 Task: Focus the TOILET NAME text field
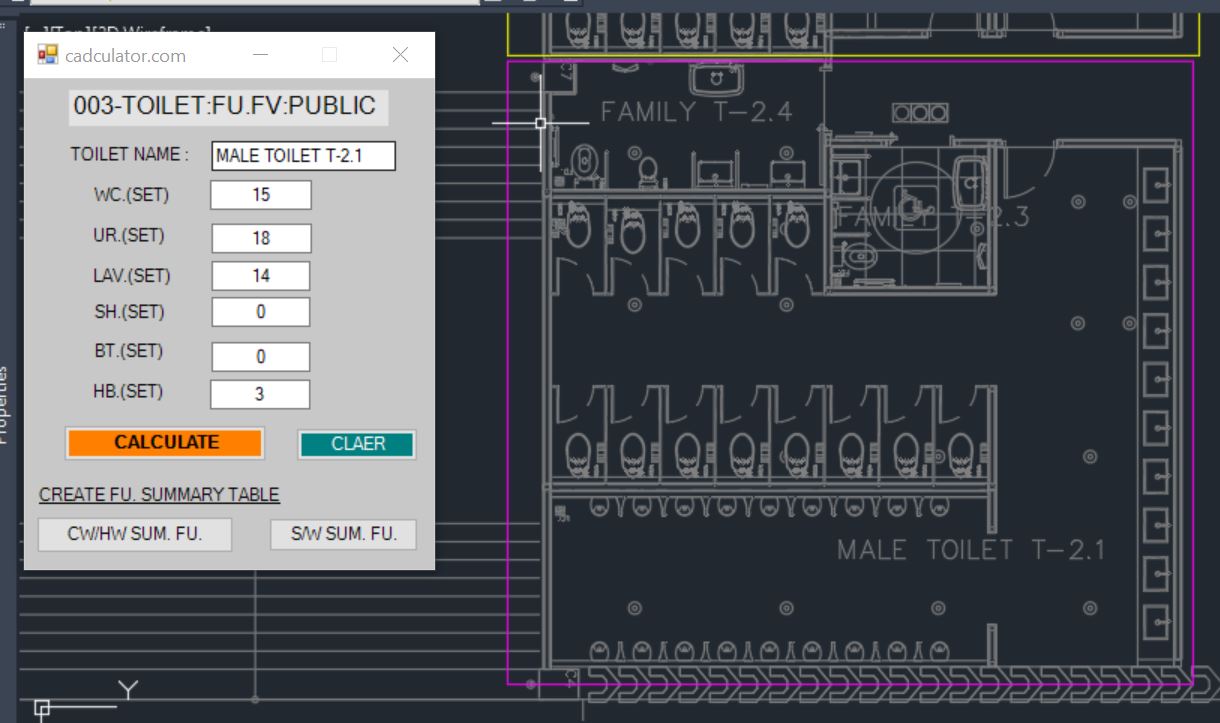click(x=303, y=156)
